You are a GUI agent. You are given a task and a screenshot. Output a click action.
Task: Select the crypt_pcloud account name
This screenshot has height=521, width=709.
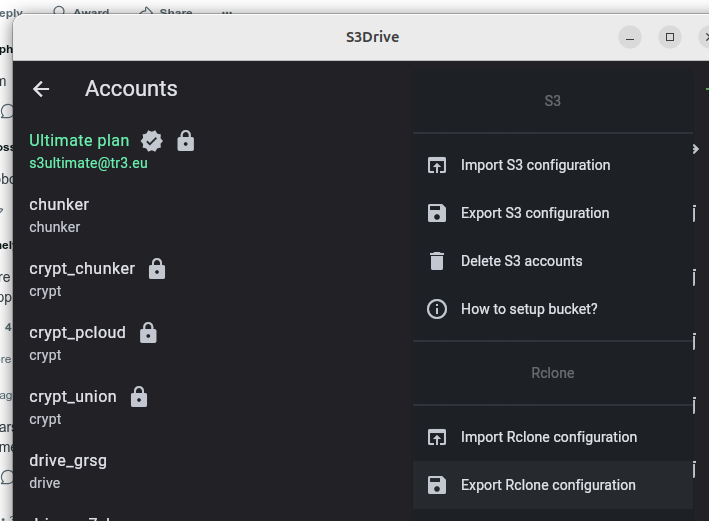pos(77,333)
